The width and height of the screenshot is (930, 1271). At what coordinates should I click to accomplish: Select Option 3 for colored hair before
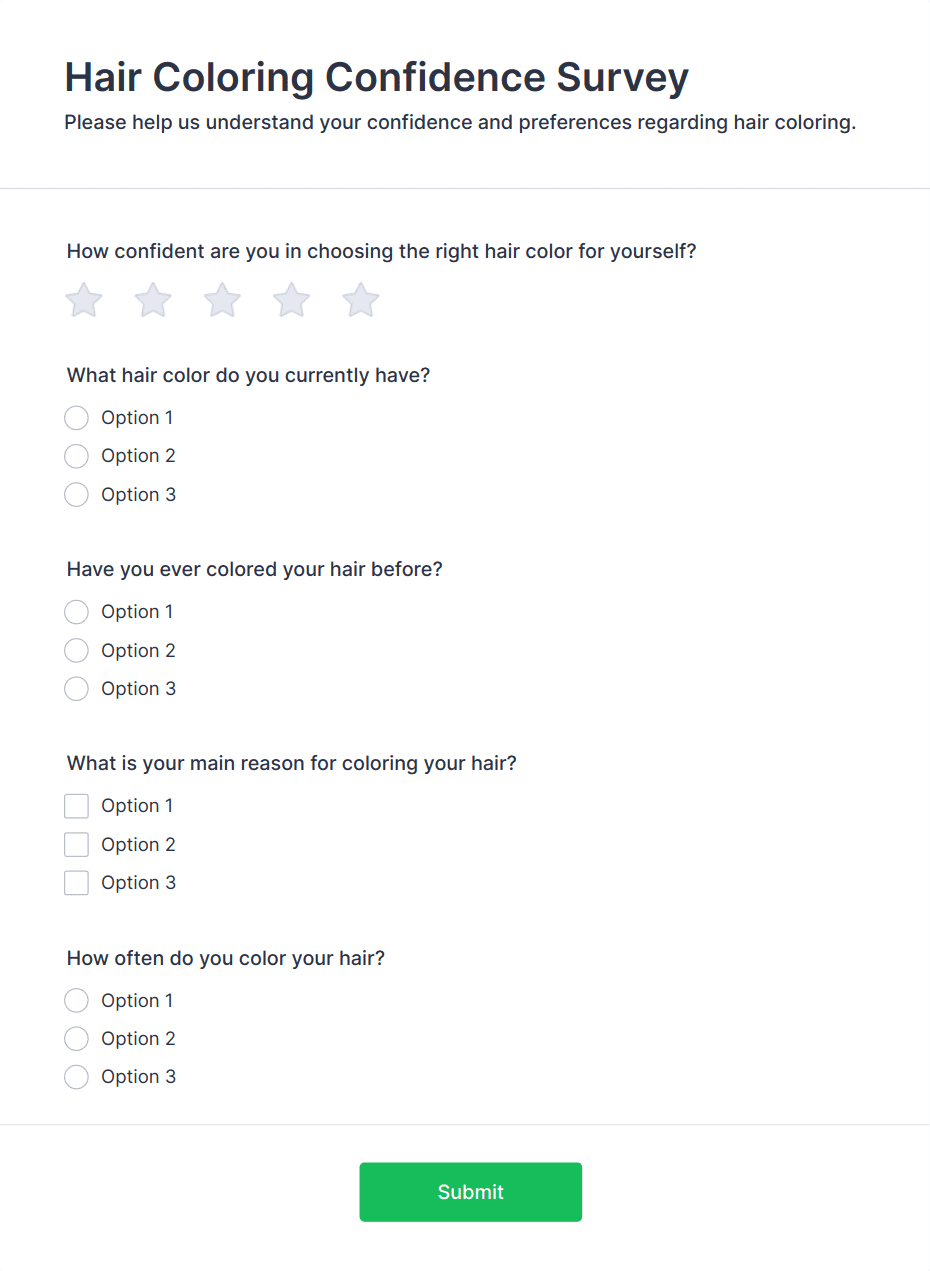tap(76, 688)
